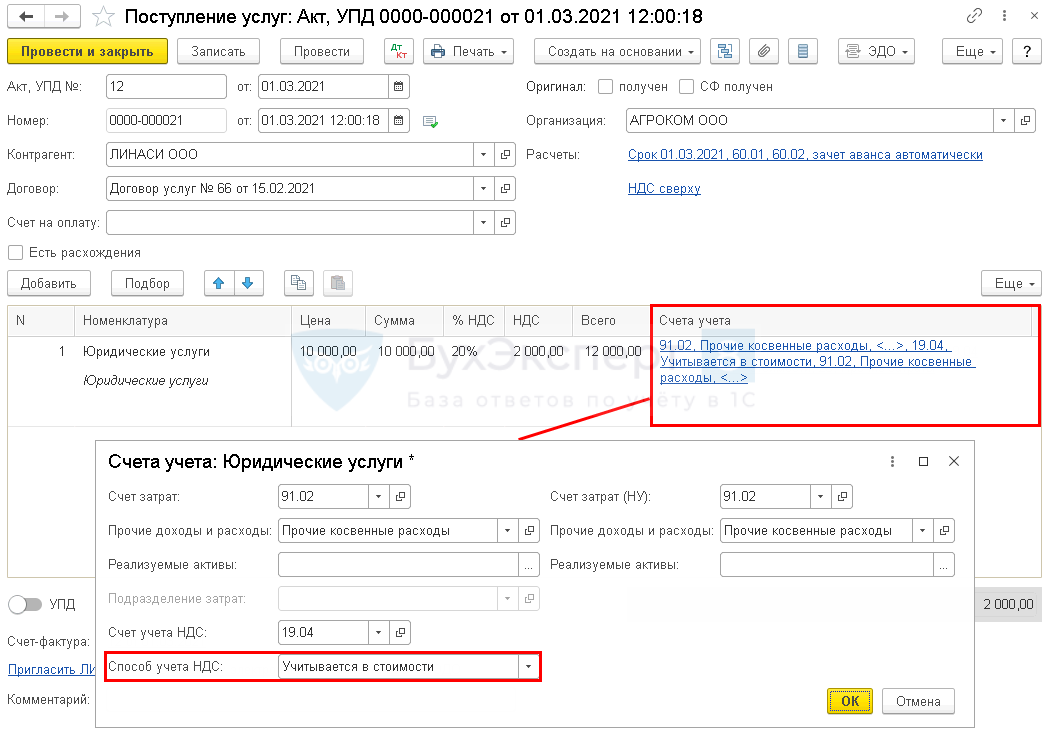Expand Способ учета НДС dropdown
1047x740 pixels.
click(x=528, y=666)
